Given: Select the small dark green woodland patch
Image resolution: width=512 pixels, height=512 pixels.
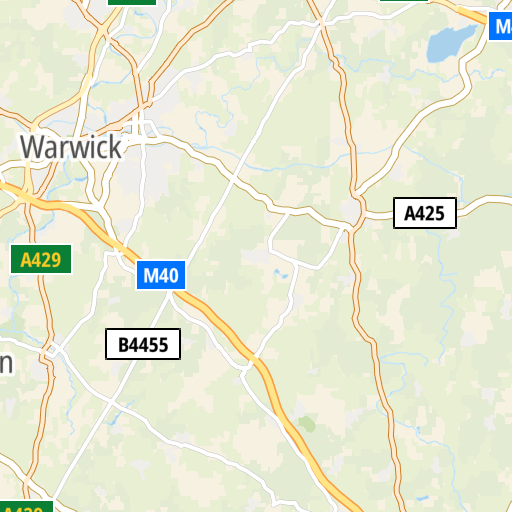Looking at the screenshot, I should 307,424.
